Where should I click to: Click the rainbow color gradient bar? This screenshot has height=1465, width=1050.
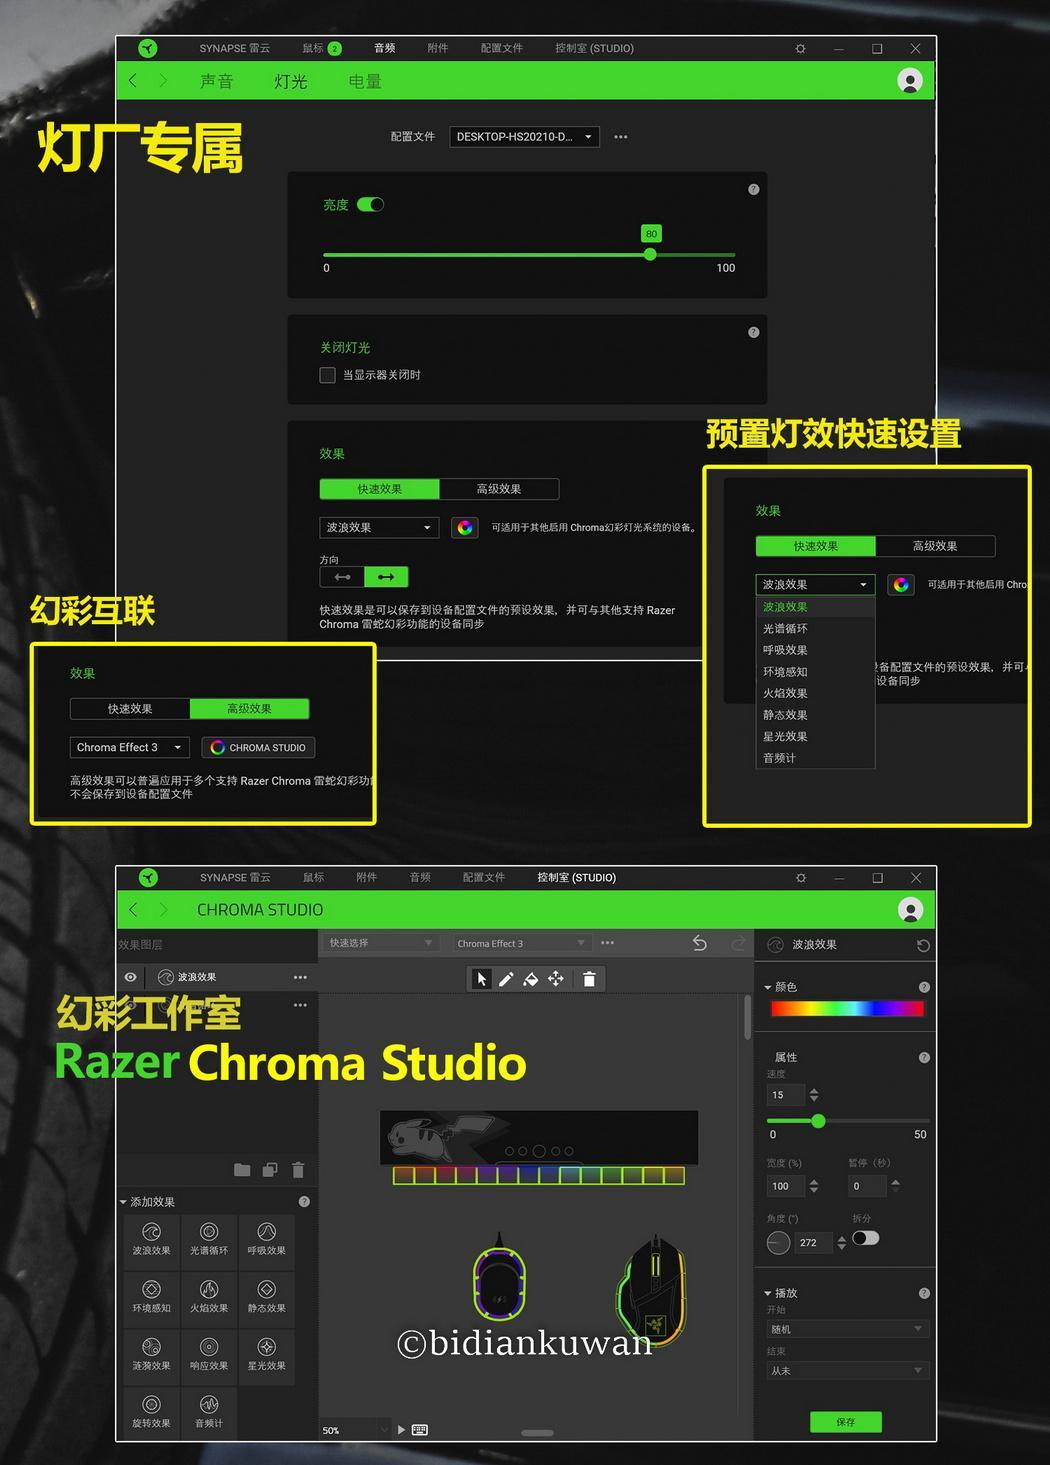847,1009
